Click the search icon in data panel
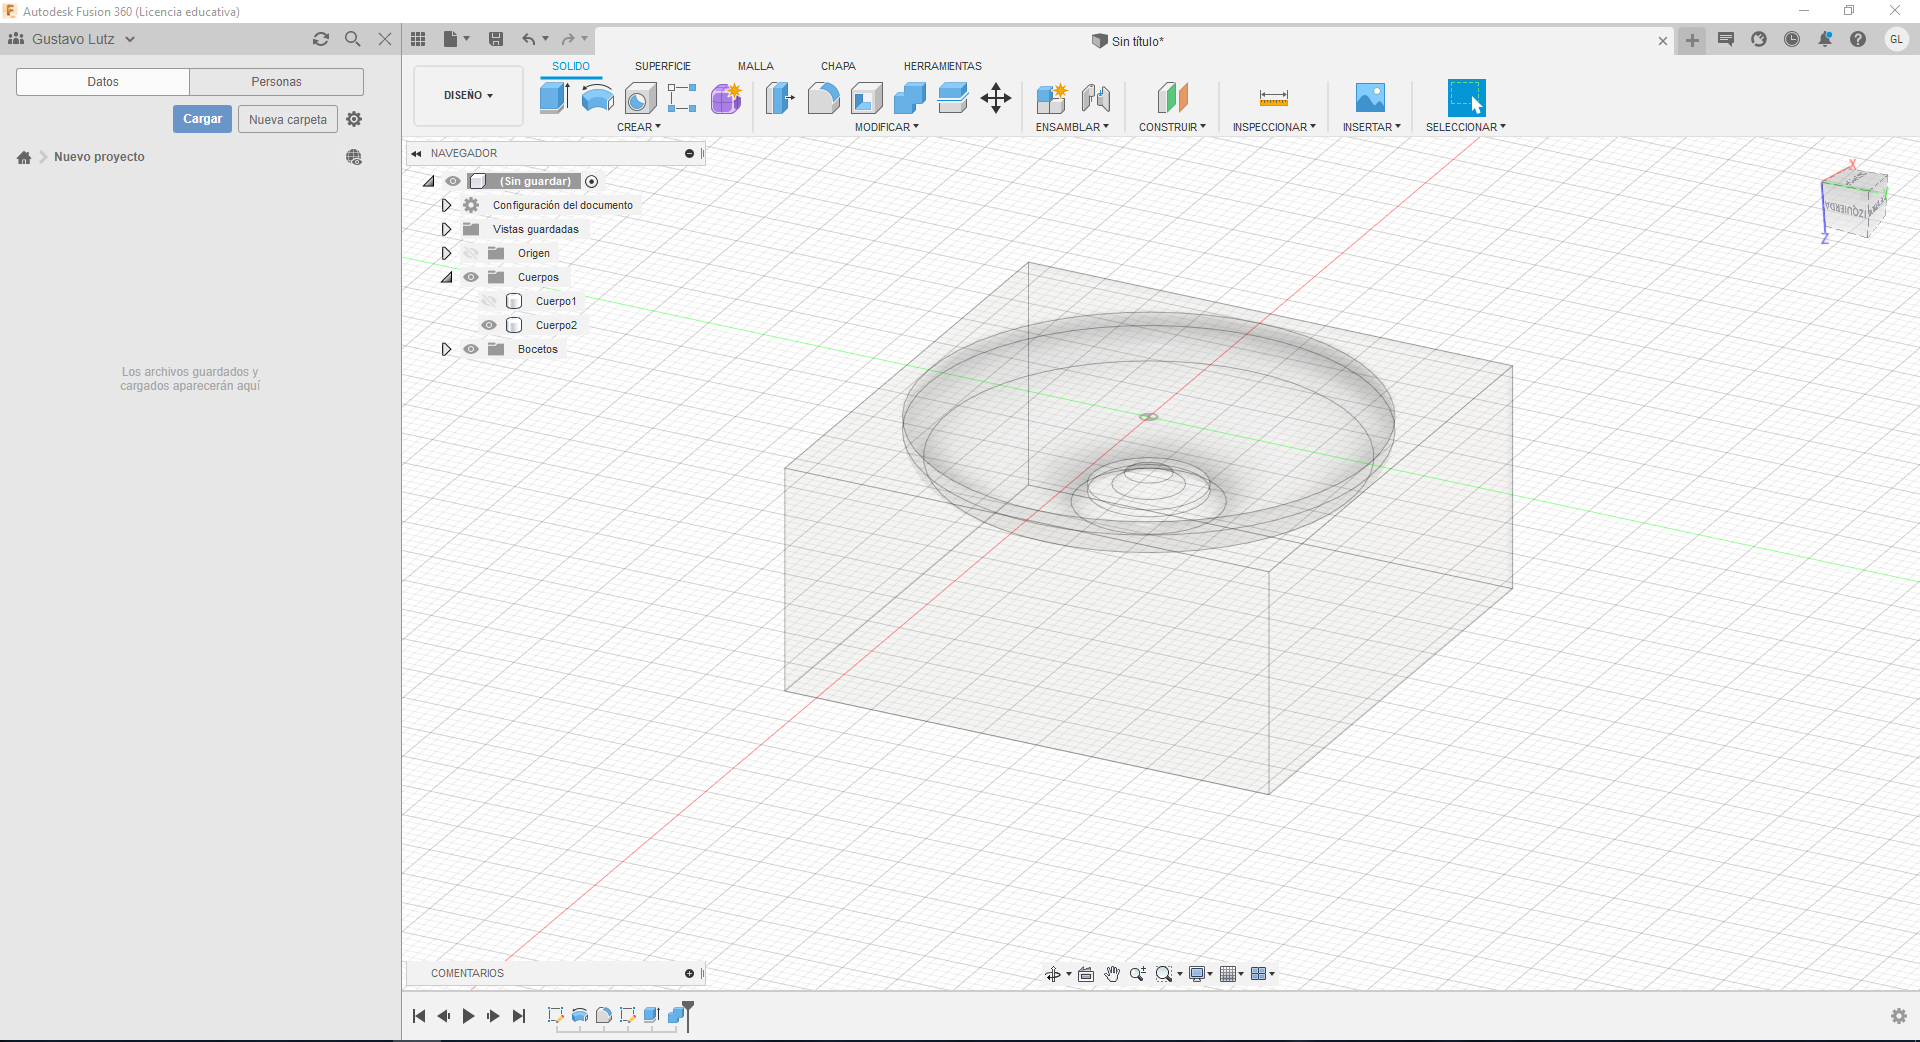Viewport: 1920px width, 1042px height. pos(353,39)
